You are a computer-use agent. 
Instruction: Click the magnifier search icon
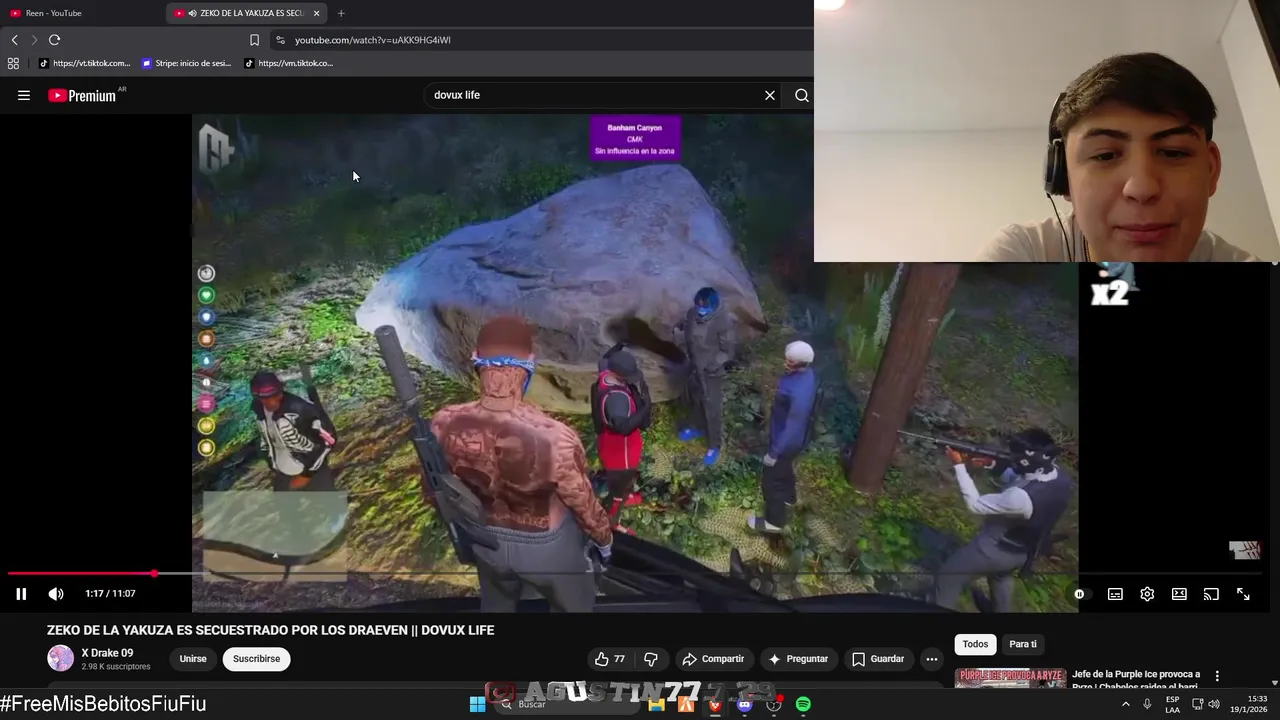click(802, 95)
